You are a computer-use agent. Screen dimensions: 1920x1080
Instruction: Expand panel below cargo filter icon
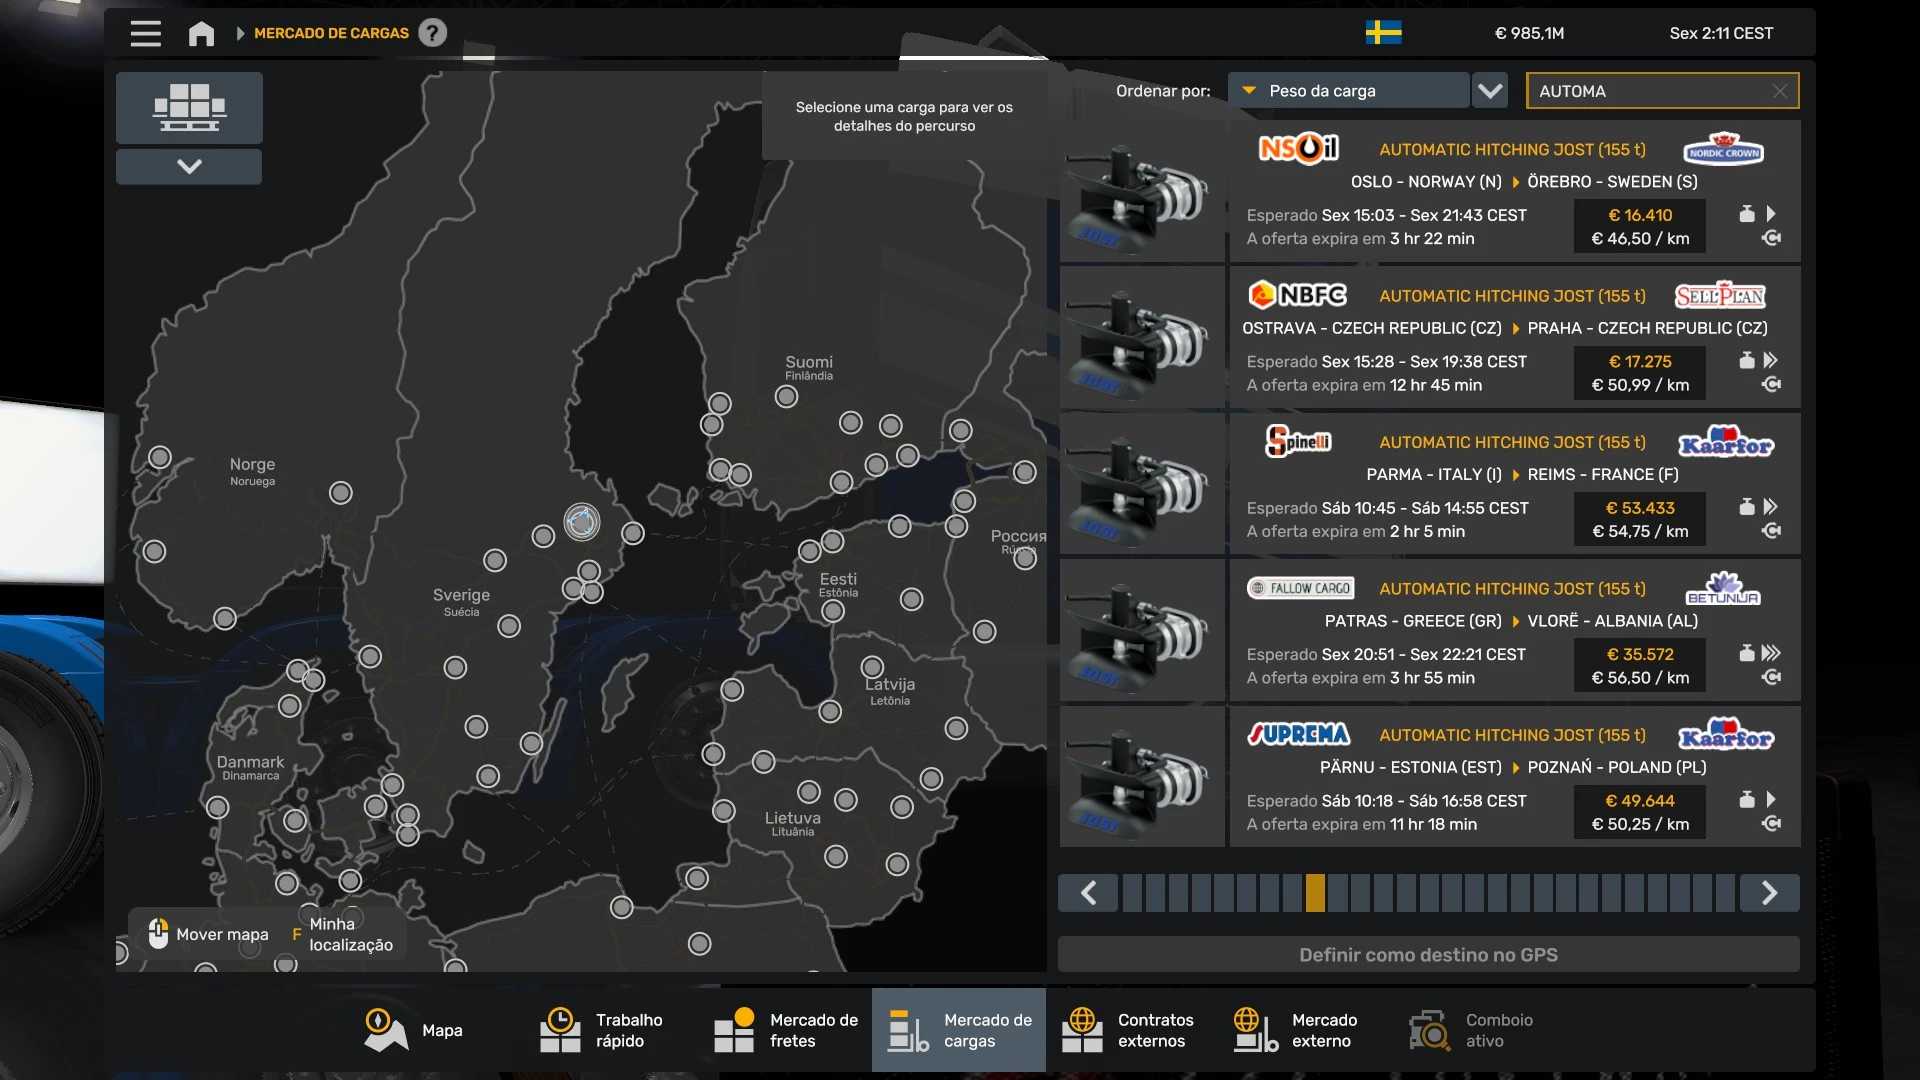(x=189, y=166)
